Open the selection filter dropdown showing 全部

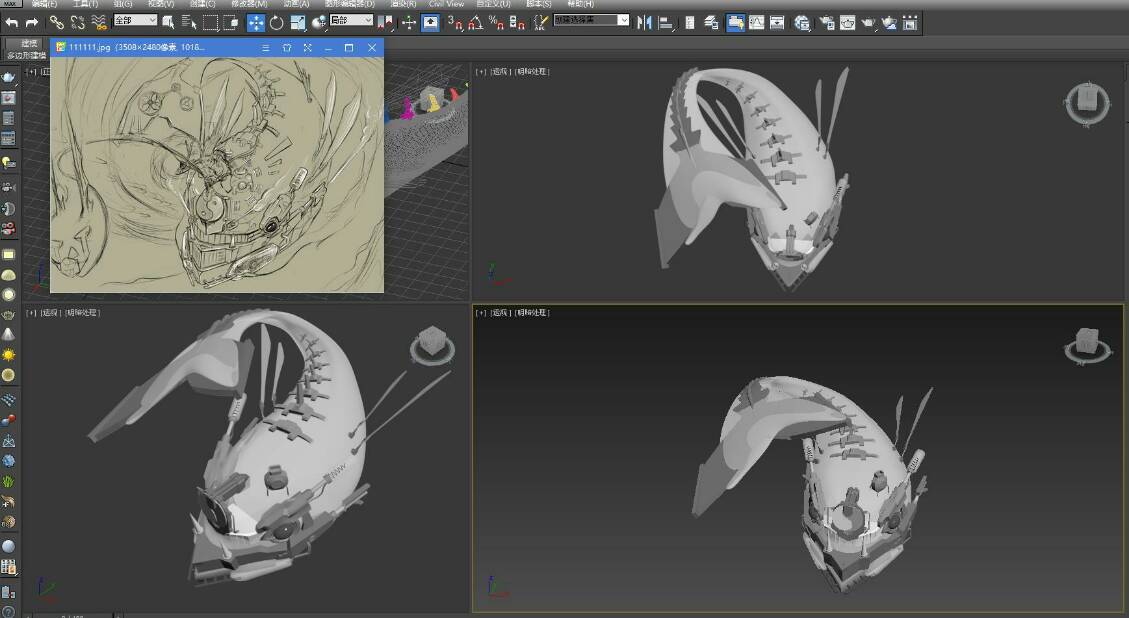coord(135,20)
